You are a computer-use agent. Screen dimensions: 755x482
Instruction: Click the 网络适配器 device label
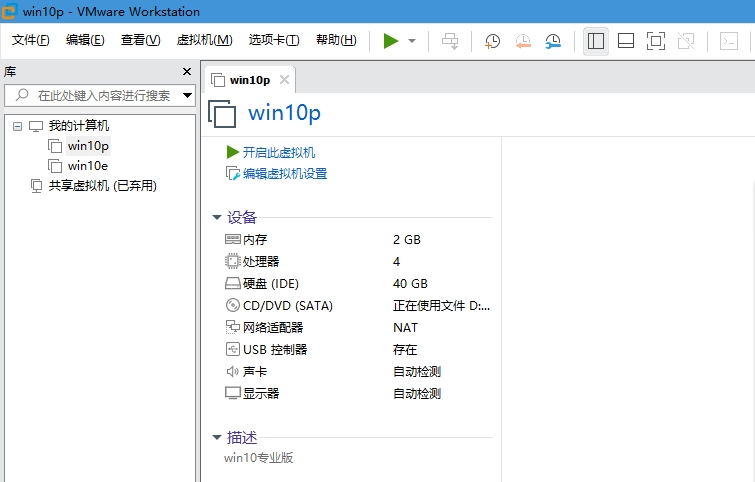[x=273, y=328]
